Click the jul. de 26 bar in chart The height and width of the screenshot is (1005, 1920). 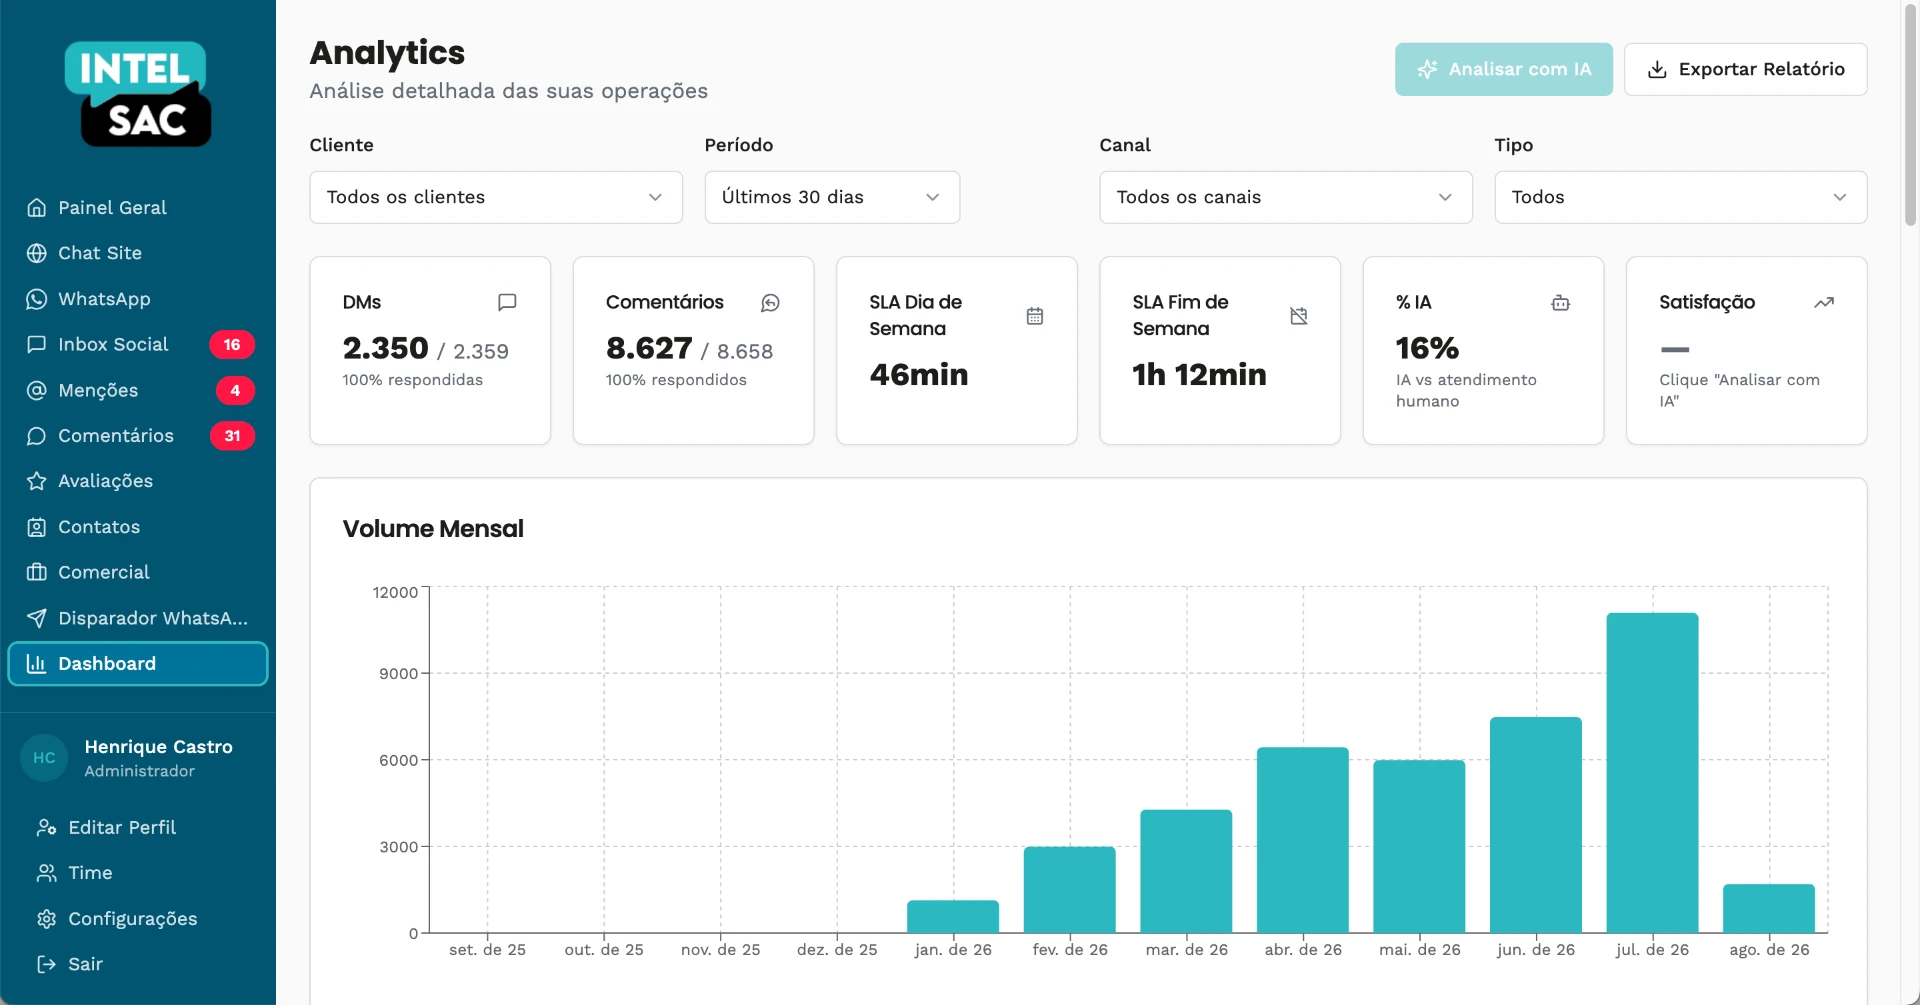pyautogui.click(x=1652, y=773)
